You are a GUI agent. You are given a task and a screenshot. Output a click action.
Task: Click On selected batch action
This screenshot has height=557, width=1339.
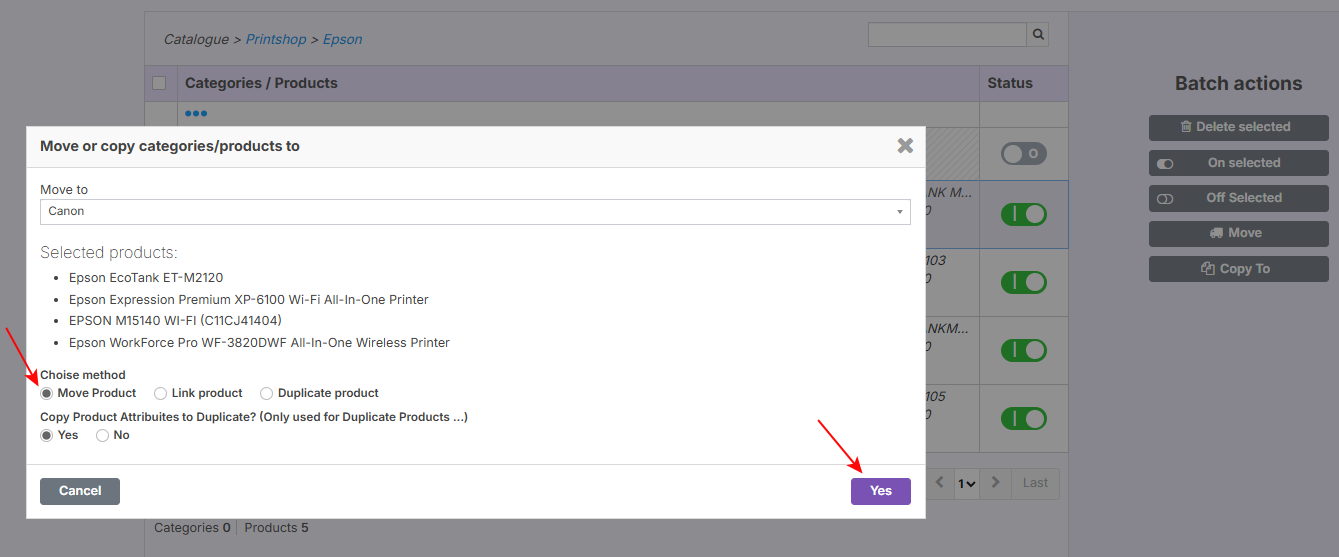(x=1238, y=163)
